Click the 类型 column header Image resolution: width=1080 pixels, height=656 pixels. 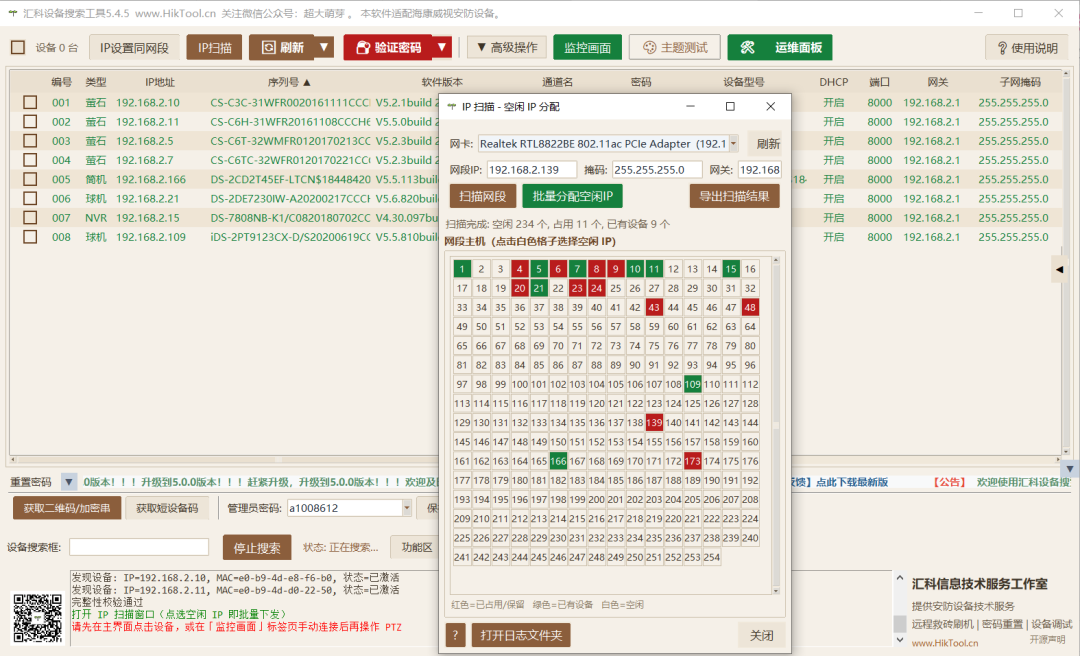click(x=96, y=82)
